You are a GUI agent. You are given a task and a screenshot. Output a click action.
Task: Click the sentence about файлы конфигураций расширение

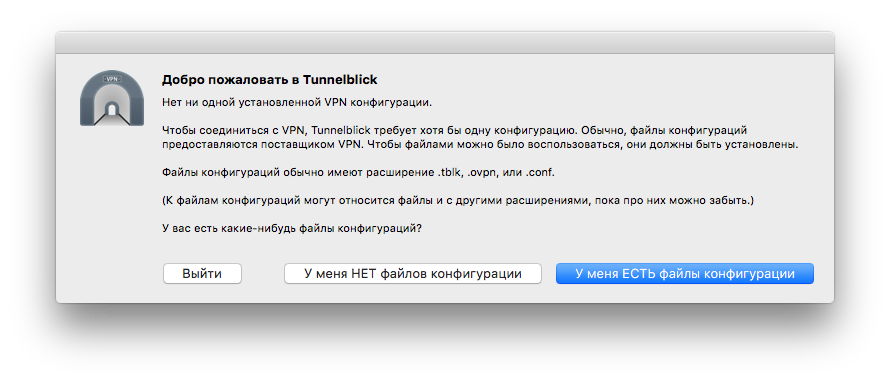(x=358, y=172)
